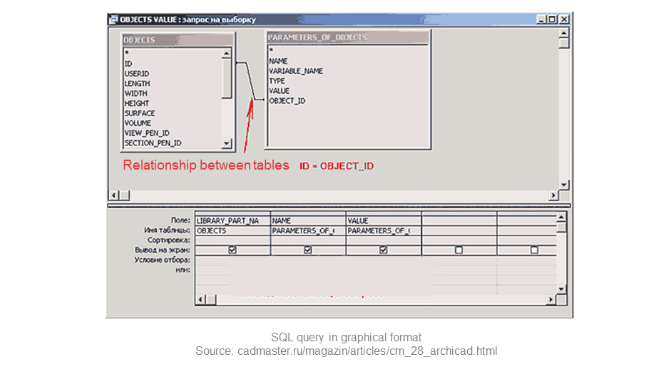Click the VALUE field cell in query grid
Screen dimensions: 654x371
point(384,220)
